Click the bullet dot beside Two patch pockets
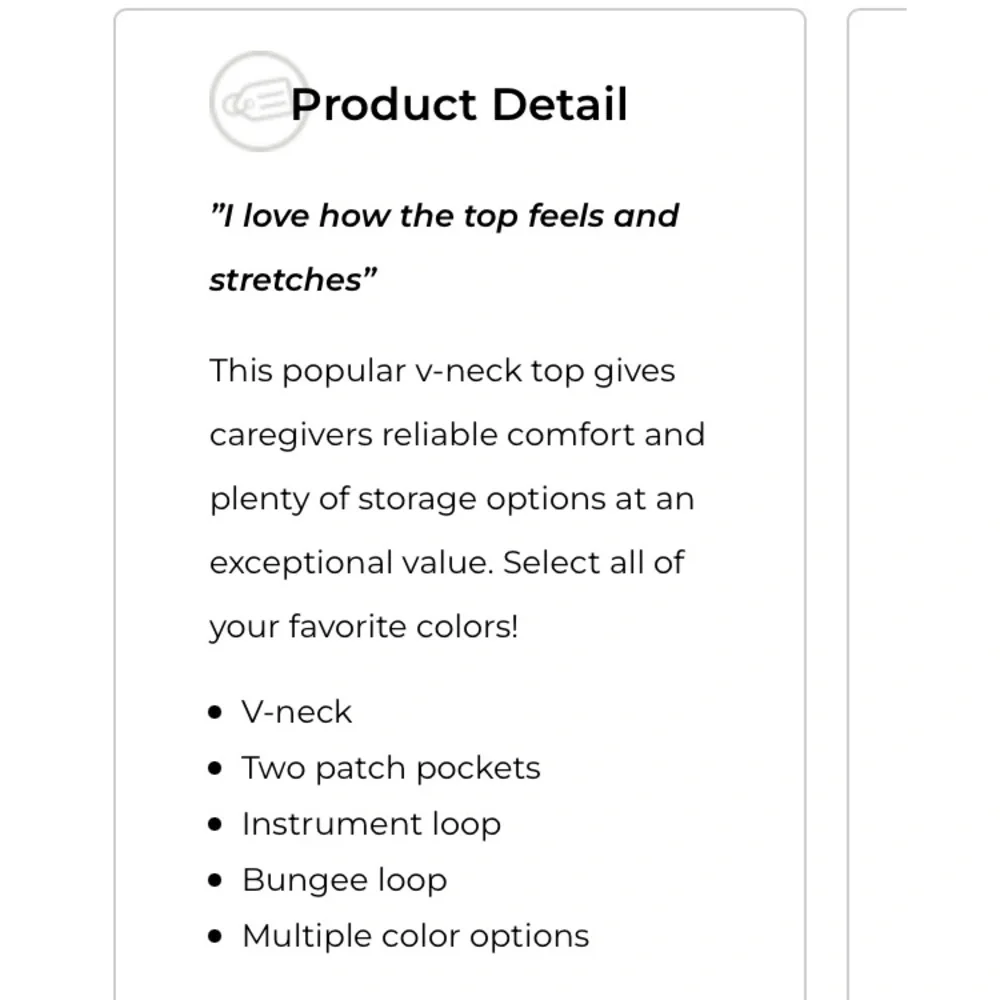 (216, 769)
